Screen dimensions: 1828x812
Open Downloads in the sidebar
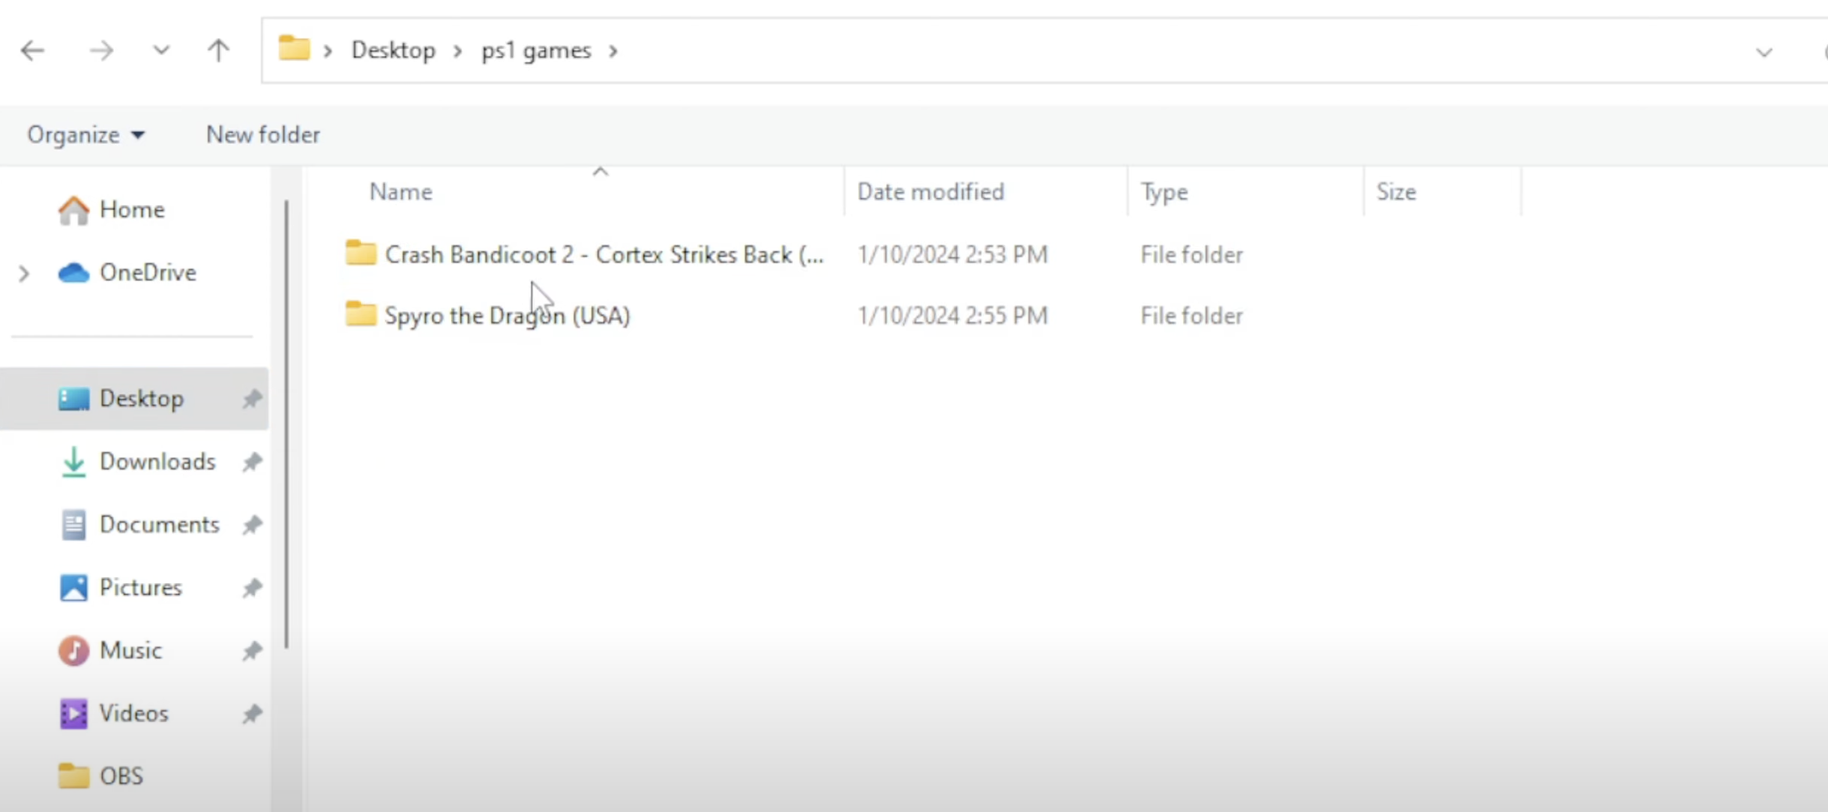(x=157, y=461)
